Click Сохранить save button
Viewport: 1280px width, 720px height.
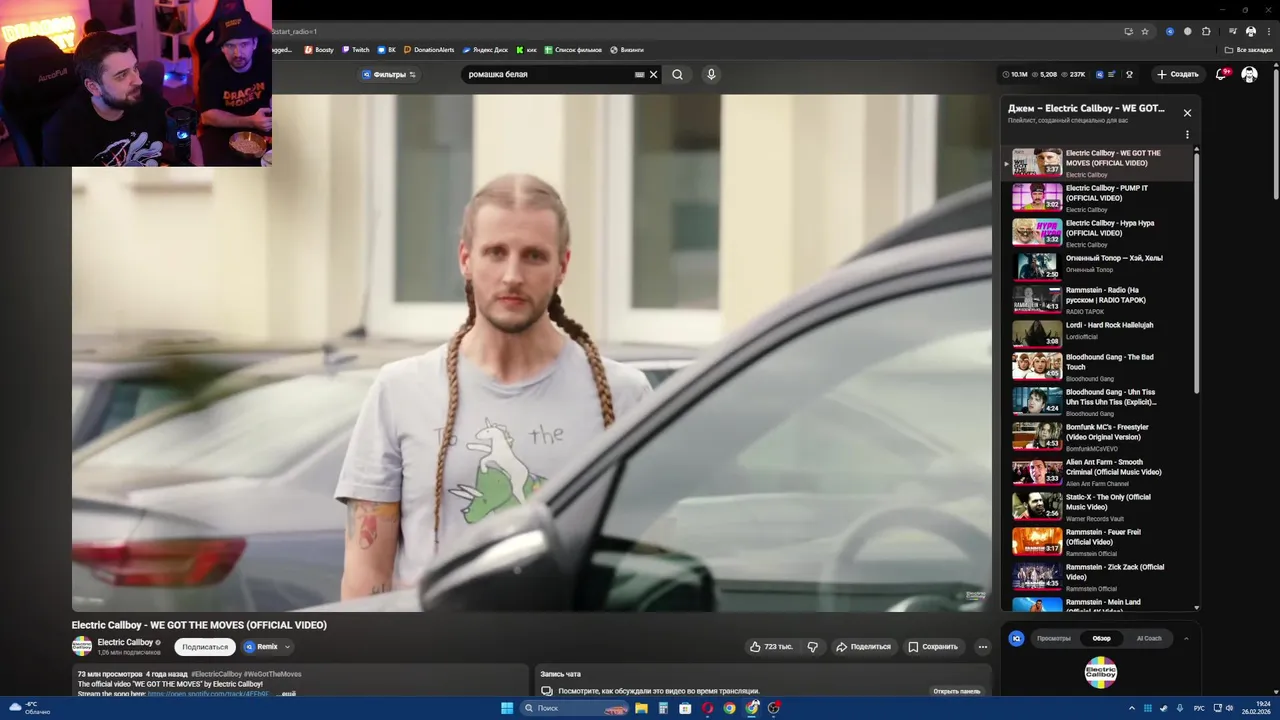point(933,647)
